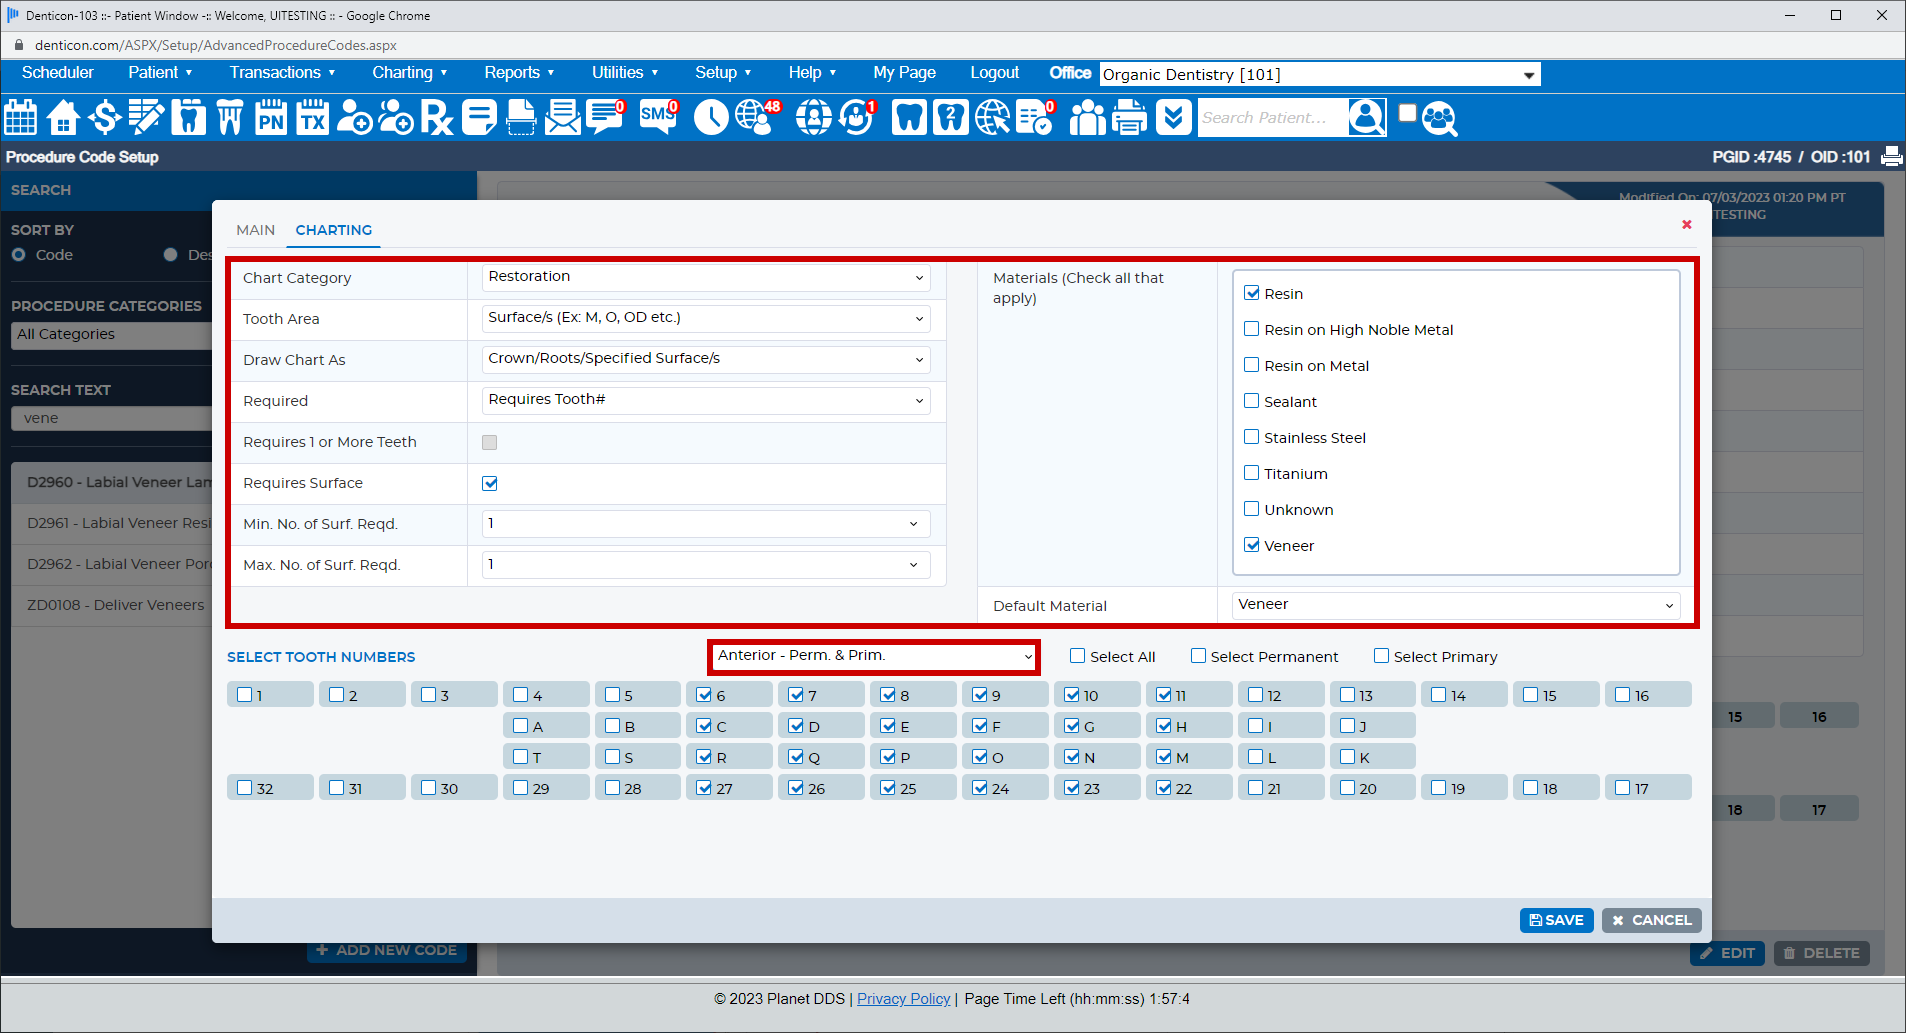
Task: Switch to the MAIN tab
Action: 255,230
